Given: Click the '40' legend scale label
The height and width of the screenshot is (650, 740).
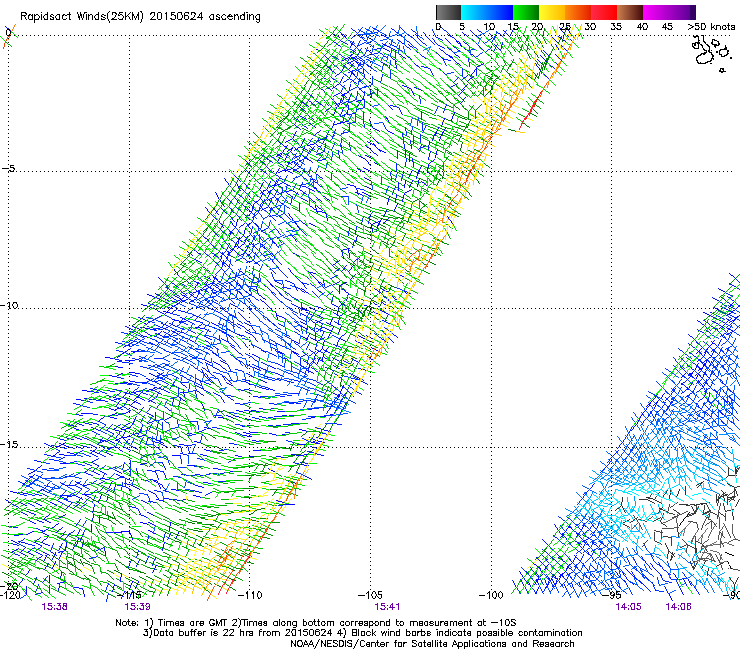Looking at the screenshot, I should (x=642, y=27).
